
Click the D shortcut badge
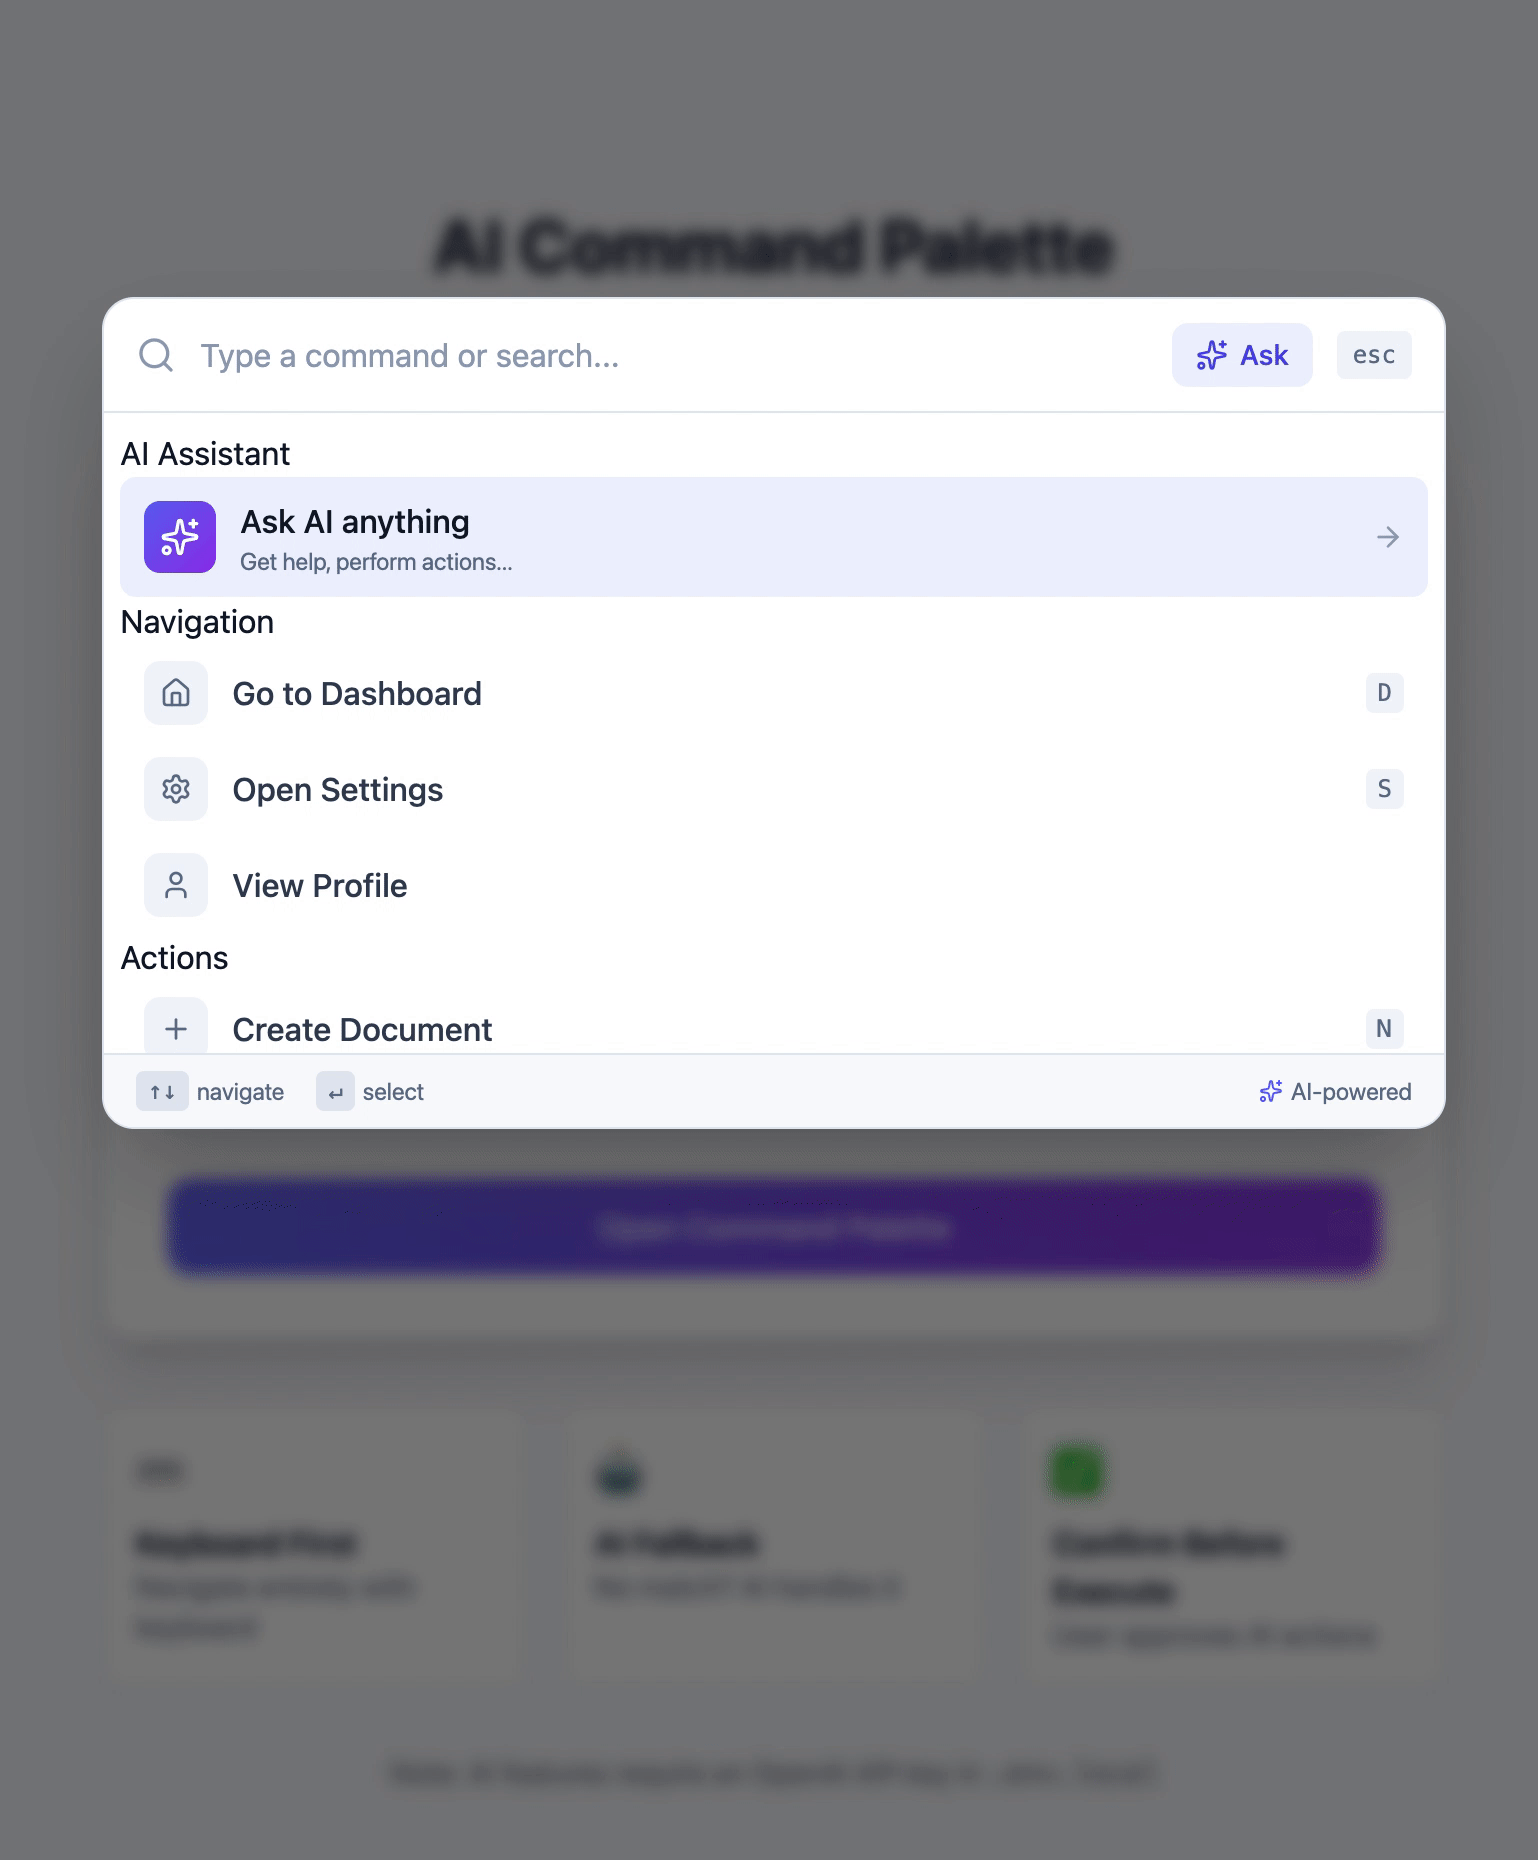[1384, 693]
